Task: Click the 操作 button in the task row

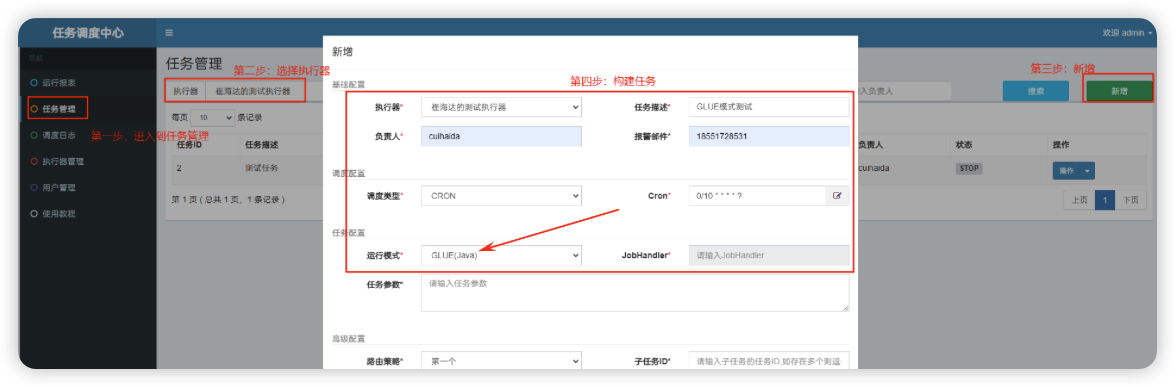Action: [1066, 171]
